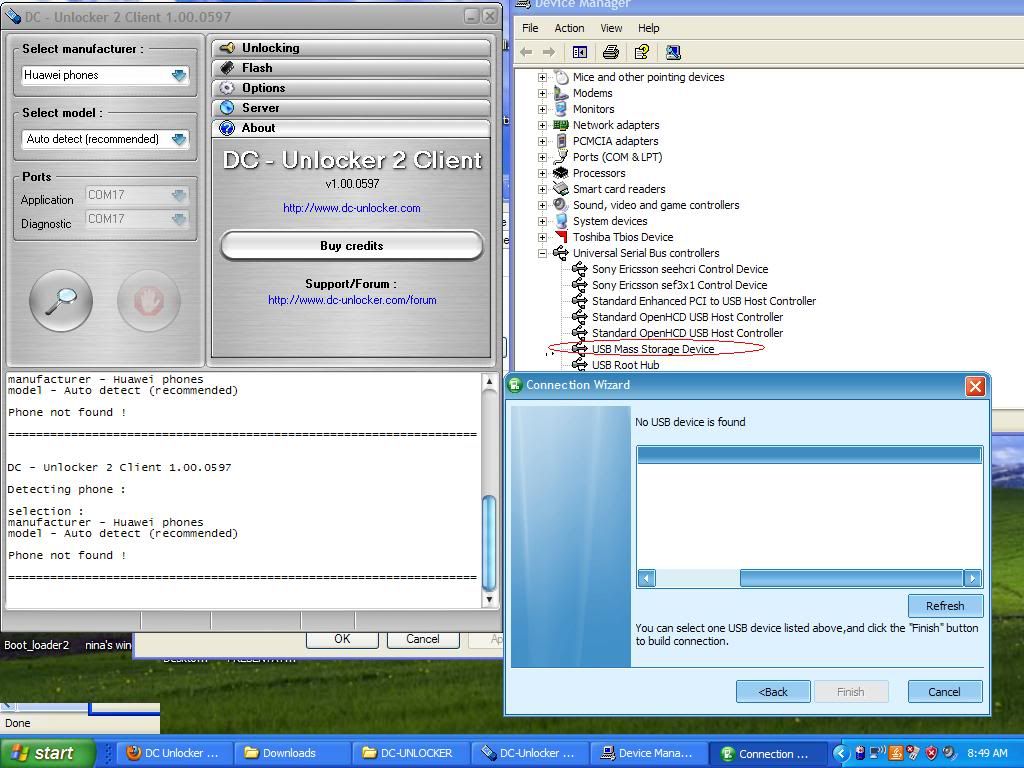Expand the Modems tree node

click(x=543, y=93)
